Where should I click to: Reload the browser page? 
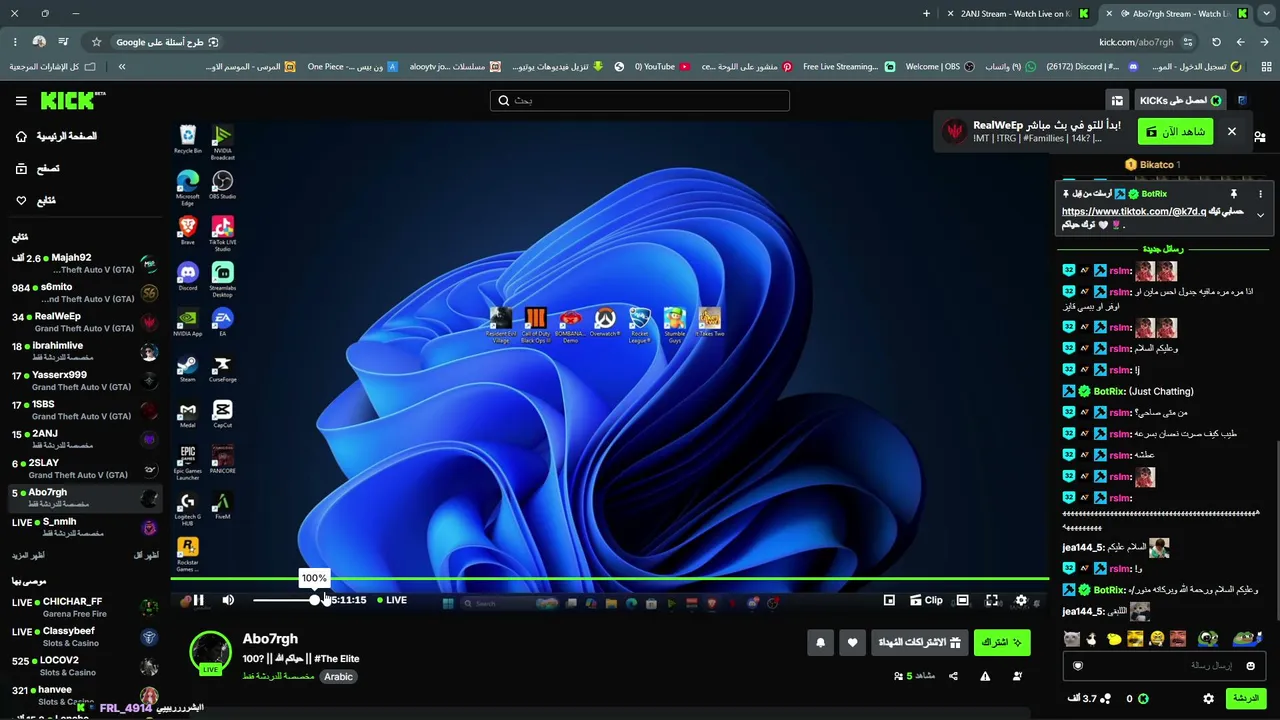click(x=1216, y=42)
